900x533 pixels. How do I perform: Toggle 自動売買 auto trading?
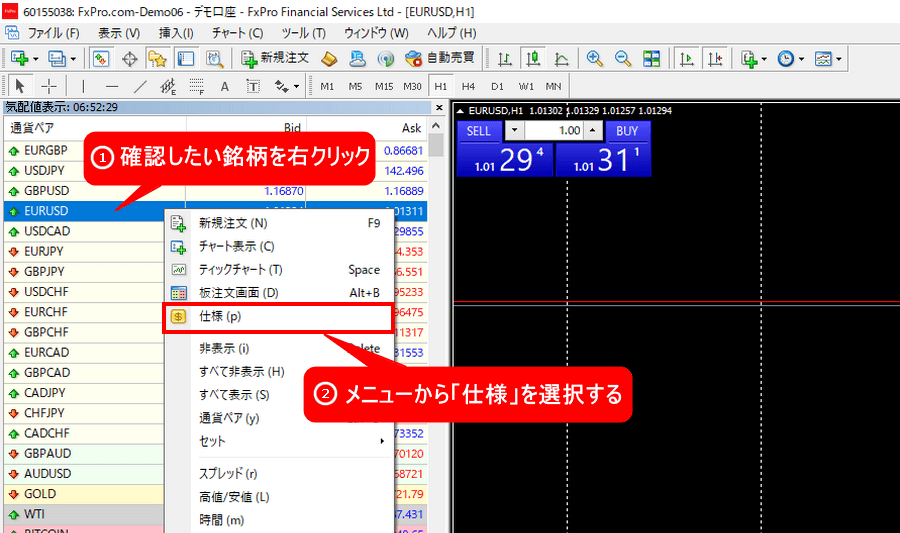click(439, 58)
